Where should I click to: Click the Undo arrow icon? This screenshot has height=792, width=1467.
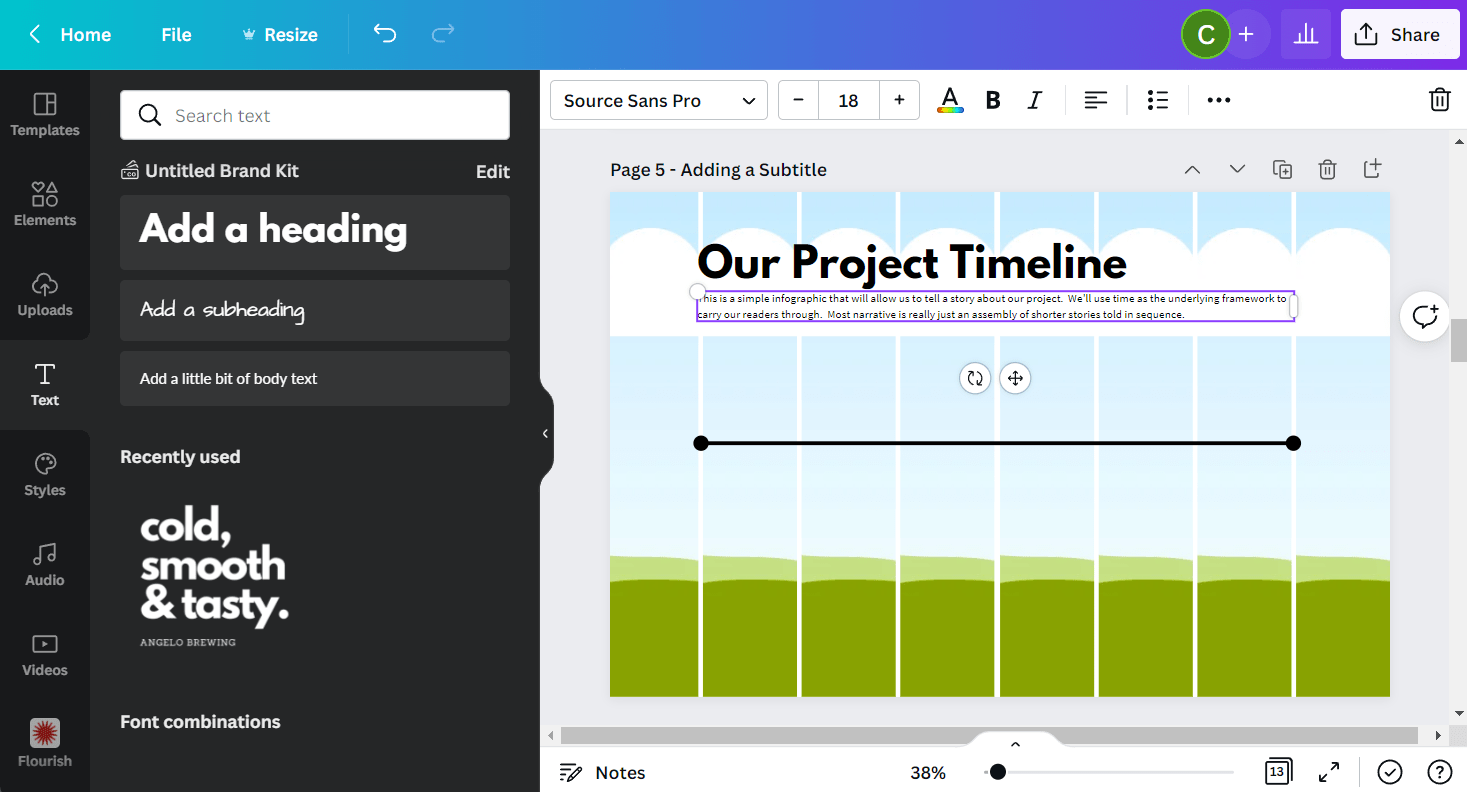click(384, 33)
